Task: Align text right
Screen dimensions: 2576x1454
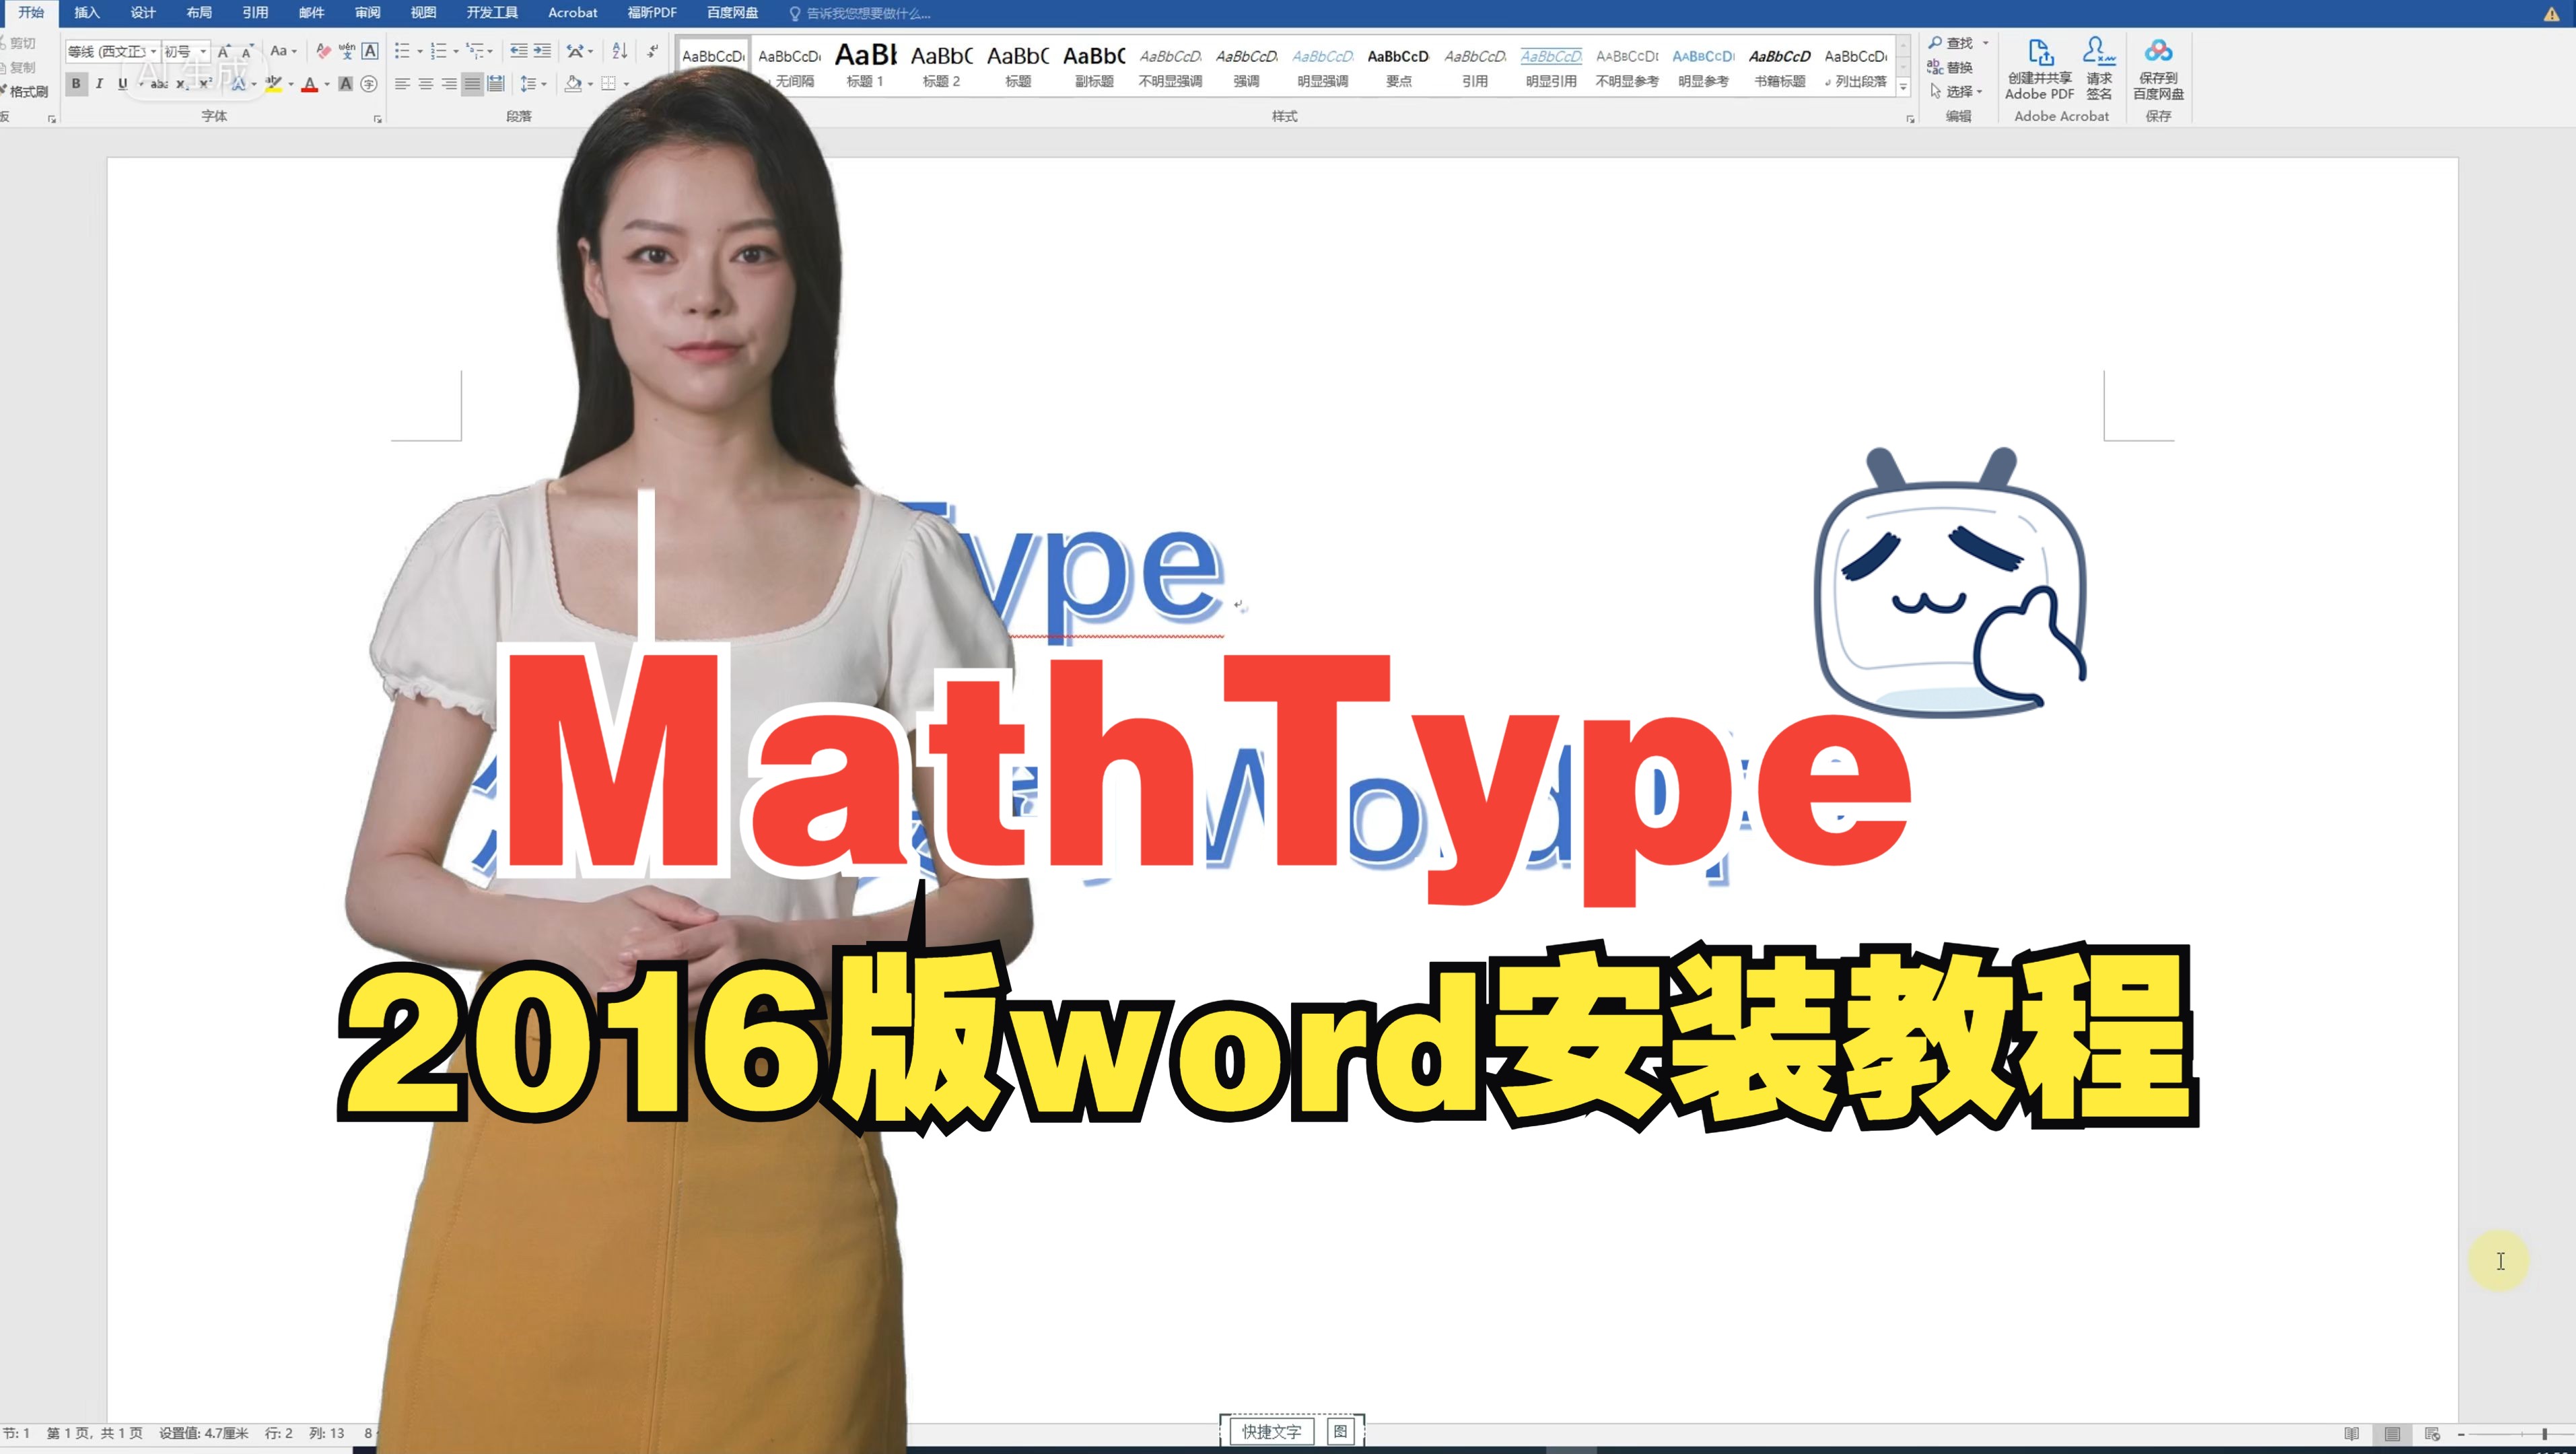Action: click(449, 84)
